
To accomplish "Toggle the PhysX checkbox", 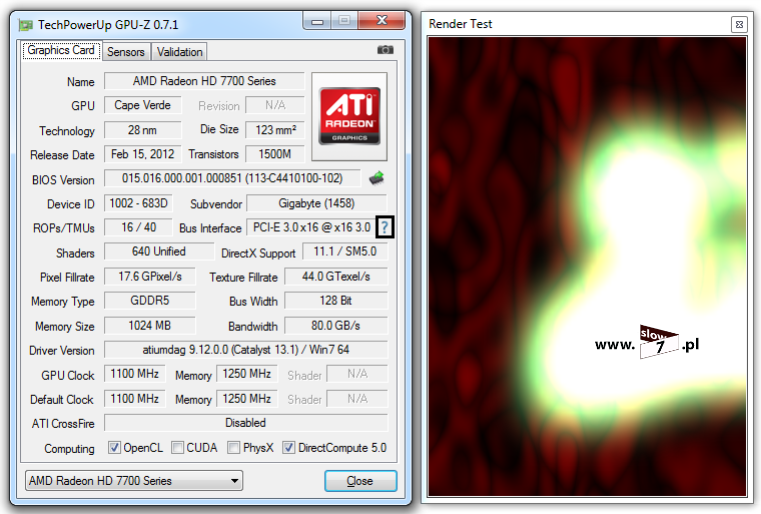I will 233,448.
